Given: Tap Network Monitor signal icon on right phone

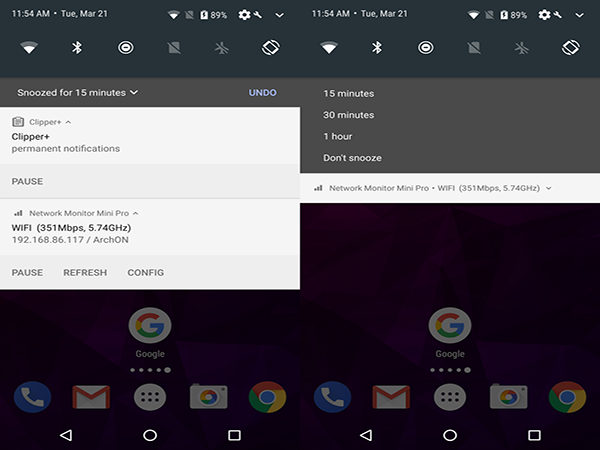Looking at the screenshot, I should 318,188.
